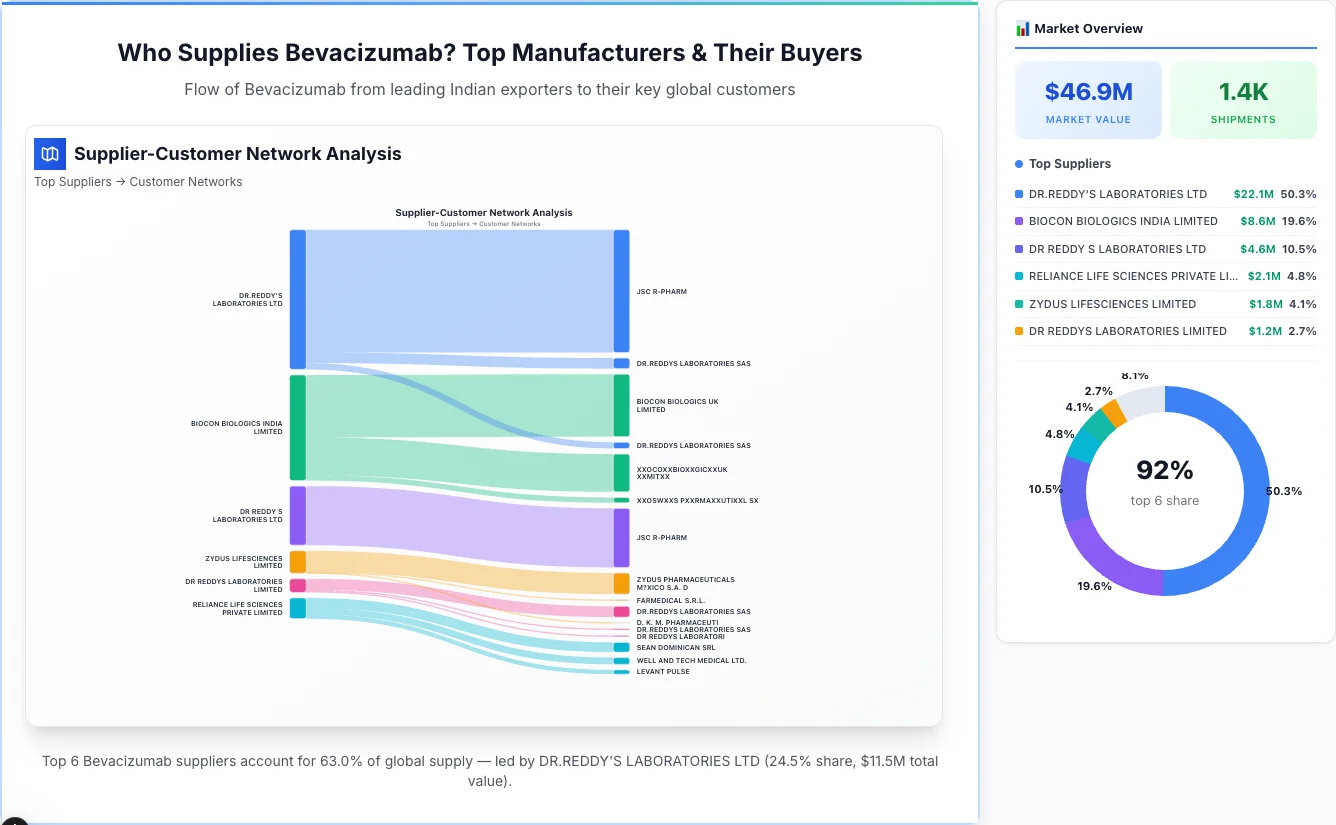This screenshot has height=825, width=1336.
Task: Toggle the DR REDDY S LABORATORIES LTD supplier row
Action: pos(1150,249)
